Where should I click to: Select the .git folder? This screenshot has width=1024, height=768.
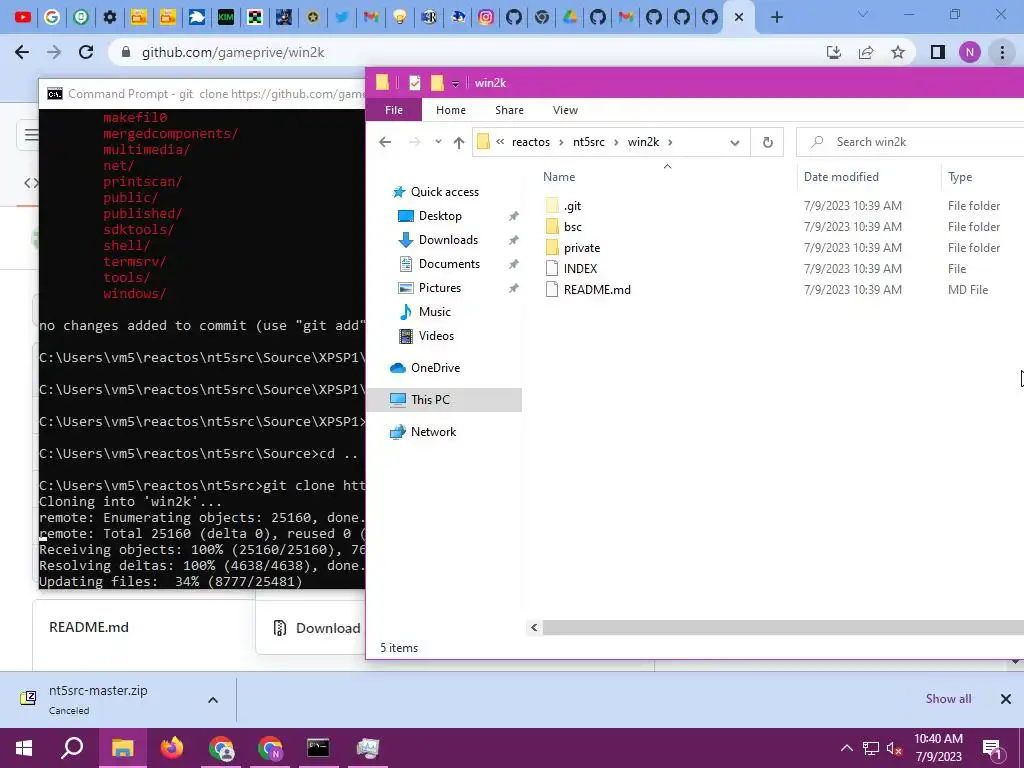pos(572,206)
